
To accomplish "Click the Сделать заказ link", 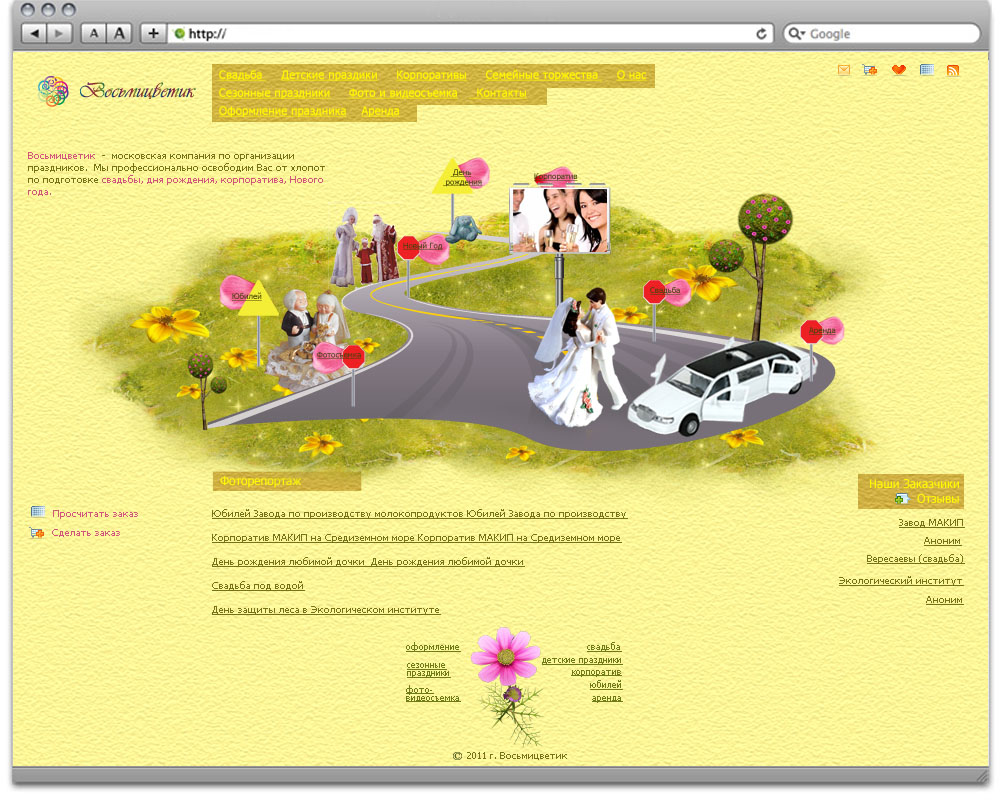I will point(86,533).
